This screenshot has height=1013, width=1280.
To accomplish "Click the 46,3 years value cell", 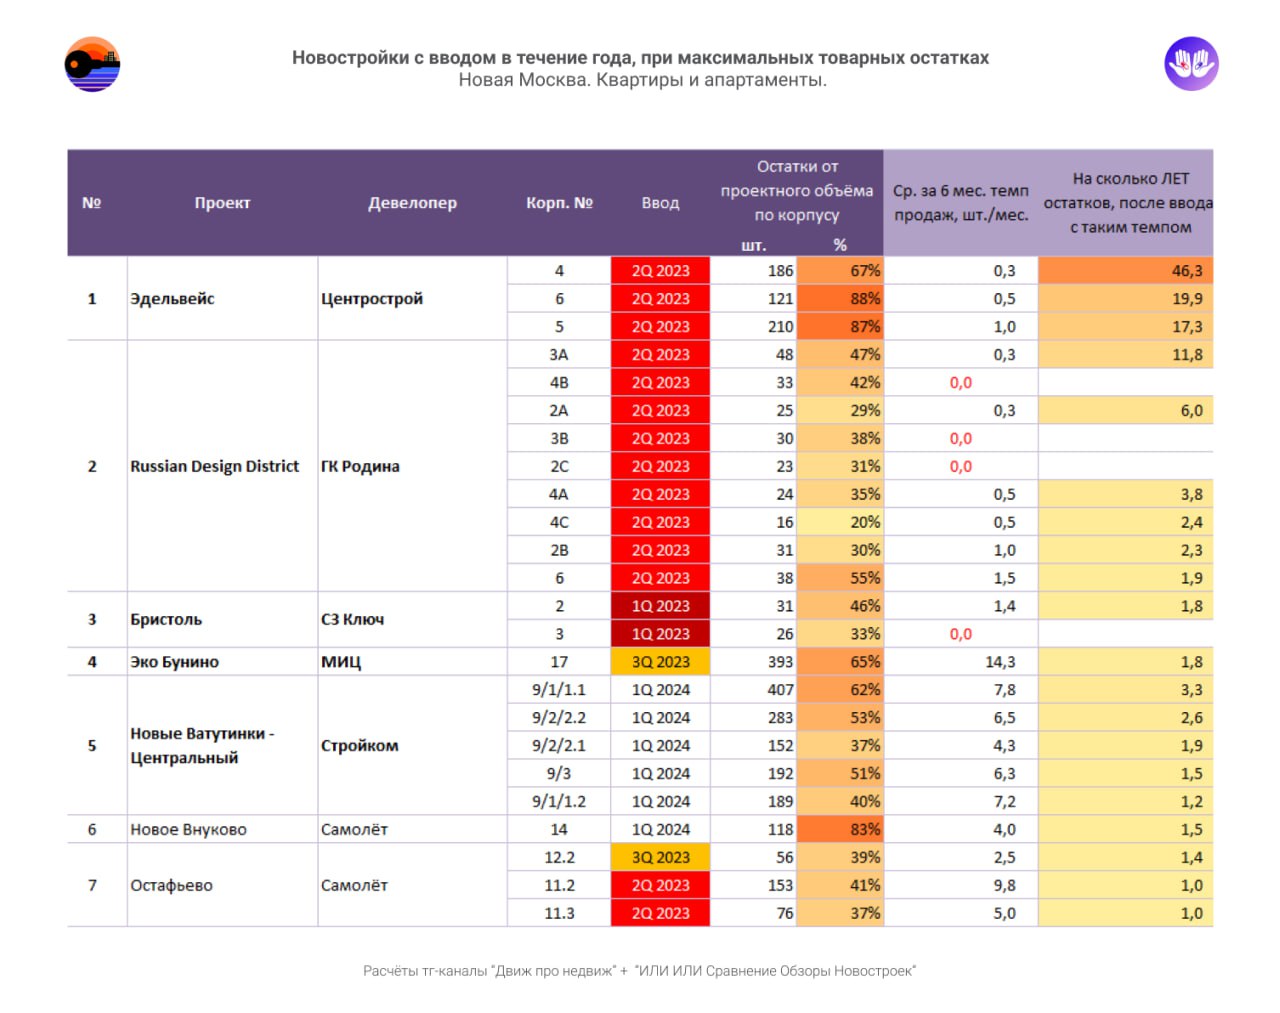I will pos(1126,271).
